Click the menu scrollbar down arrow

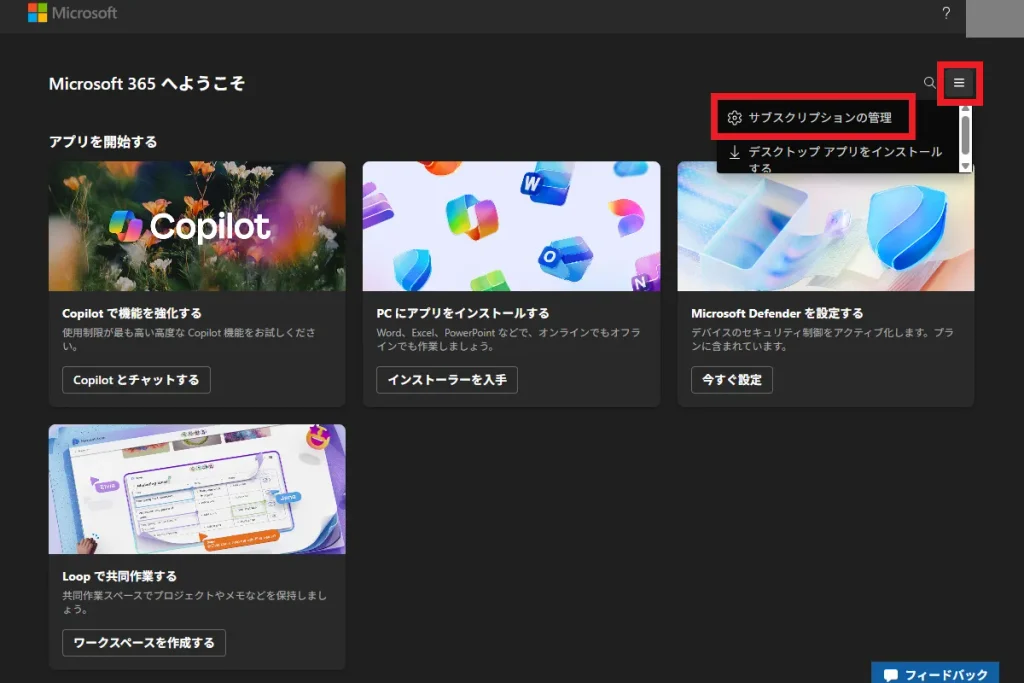coord(965,167)
